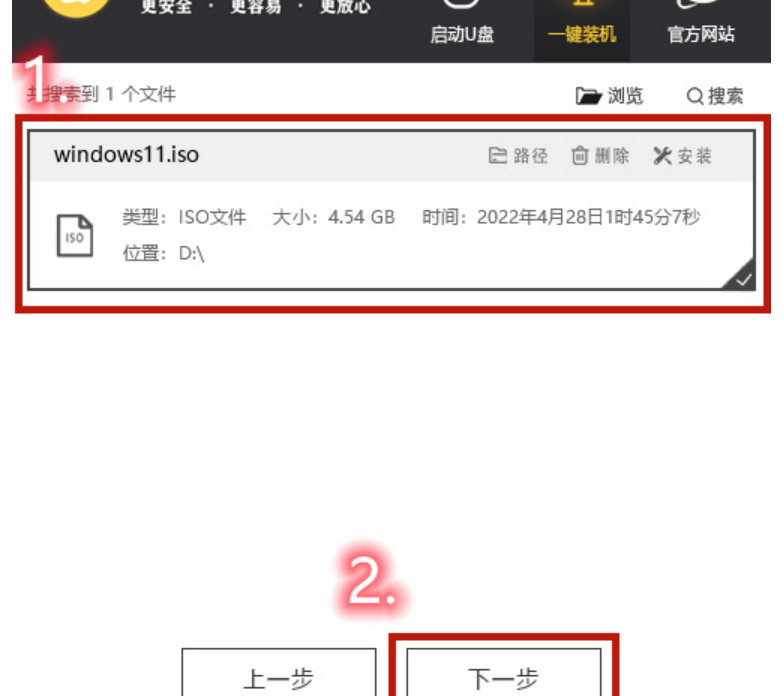Click the 下一步 button
Screen dimensions: 784x696
click(504, 672)
